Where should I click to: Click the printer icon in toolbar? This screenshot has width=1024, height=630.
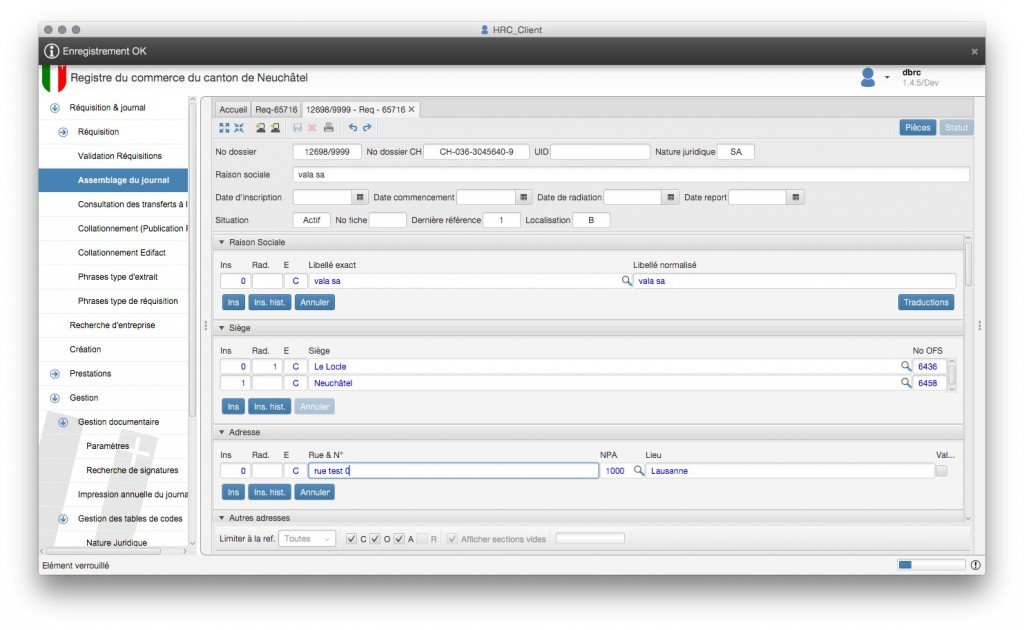(x=328, y=127)
